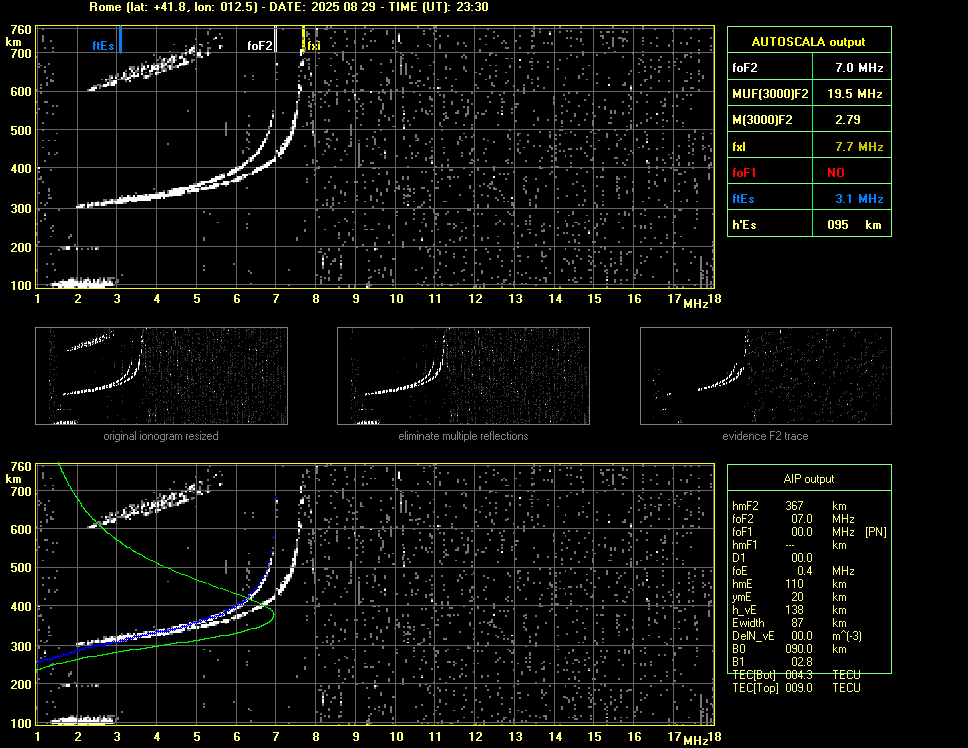Click the hmE 110 km row

[789, 584]
